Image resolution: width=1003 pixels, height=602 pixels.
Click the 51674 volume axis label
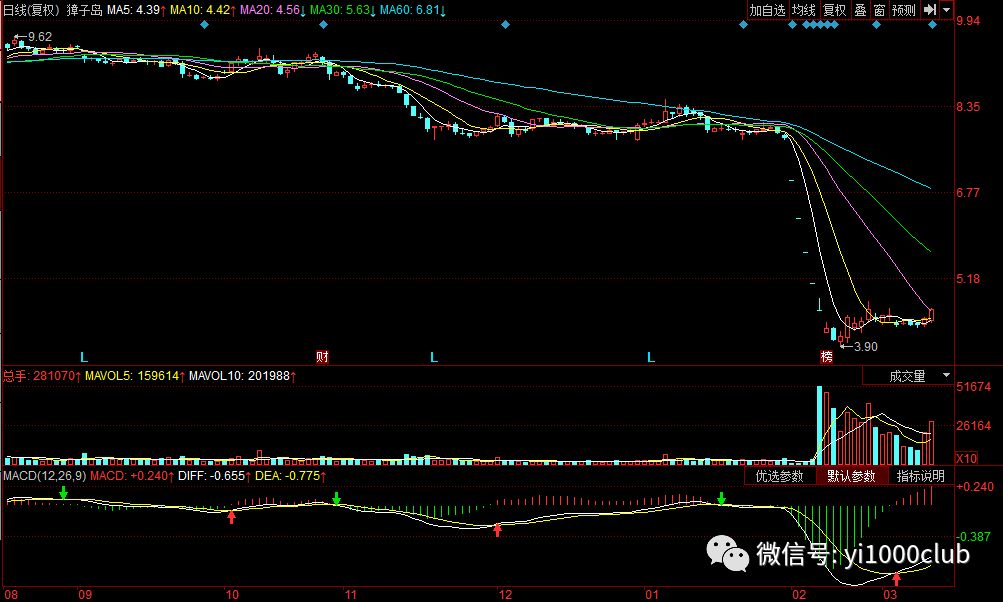974,386
